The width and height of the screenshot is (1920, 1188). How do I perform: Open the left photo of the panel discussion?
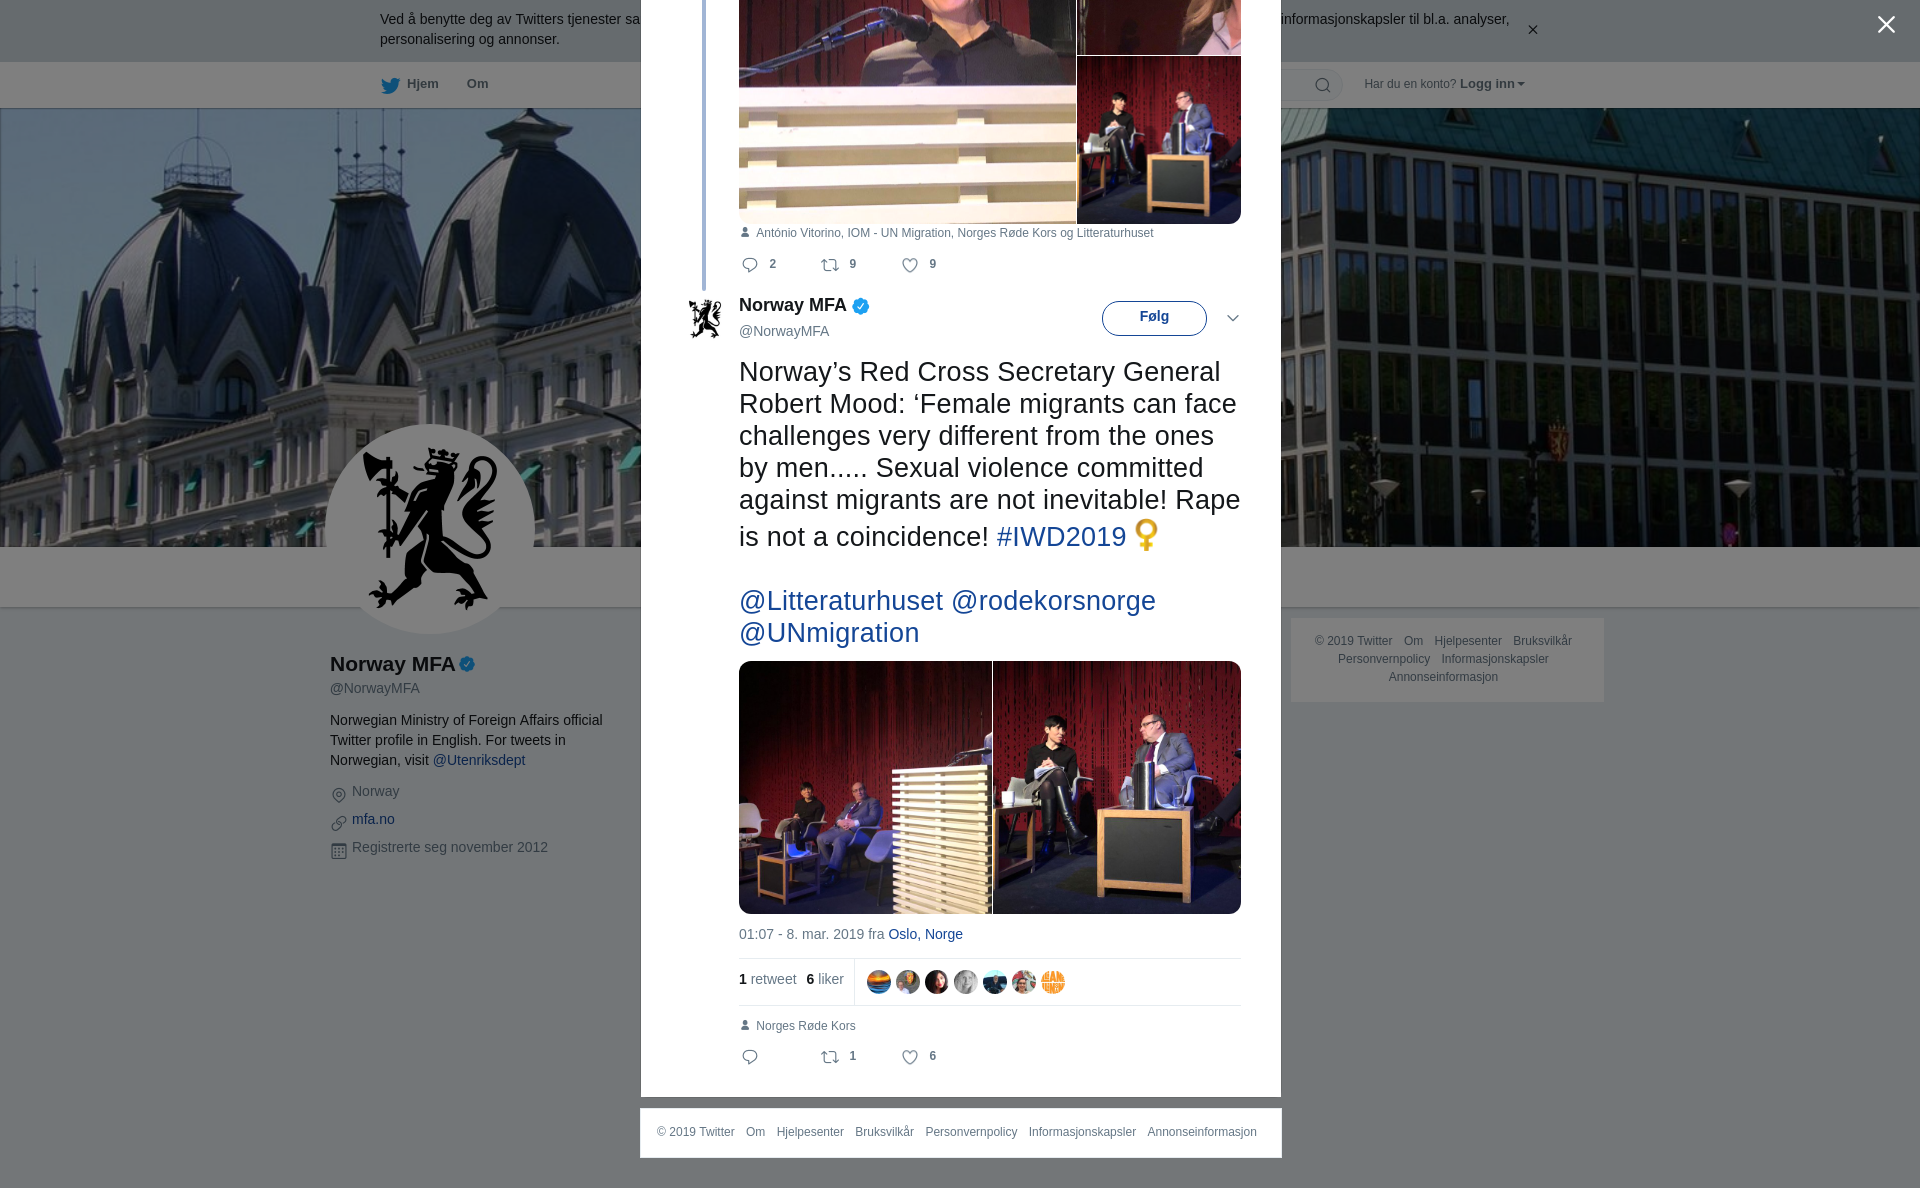pyautogui.click(x=865, y=787)
